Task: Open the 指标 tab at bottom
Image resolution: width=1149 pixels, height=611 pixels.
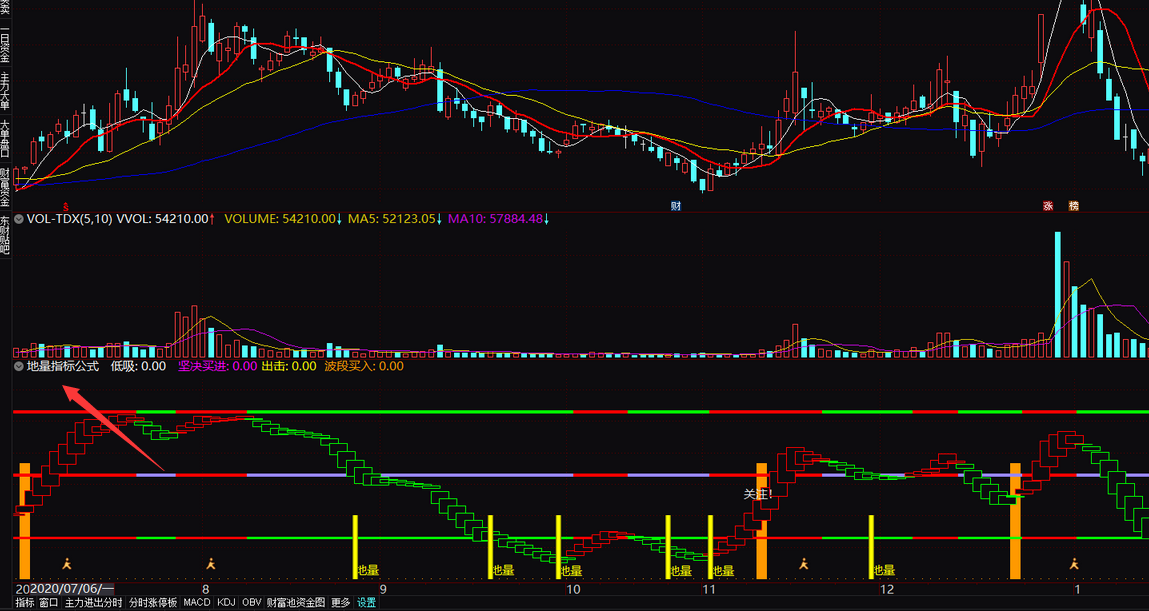Action: 25,603
